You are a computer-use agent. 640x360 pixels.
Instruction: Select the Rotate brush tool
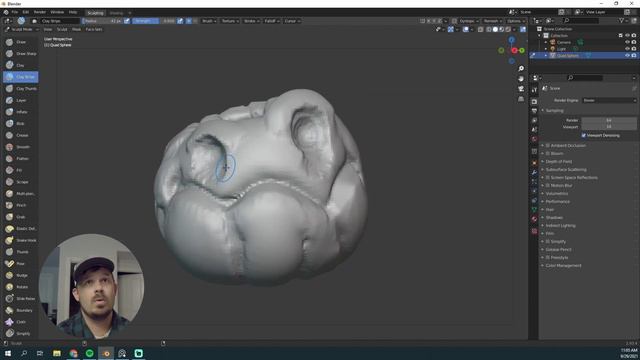tap(20, 287)
